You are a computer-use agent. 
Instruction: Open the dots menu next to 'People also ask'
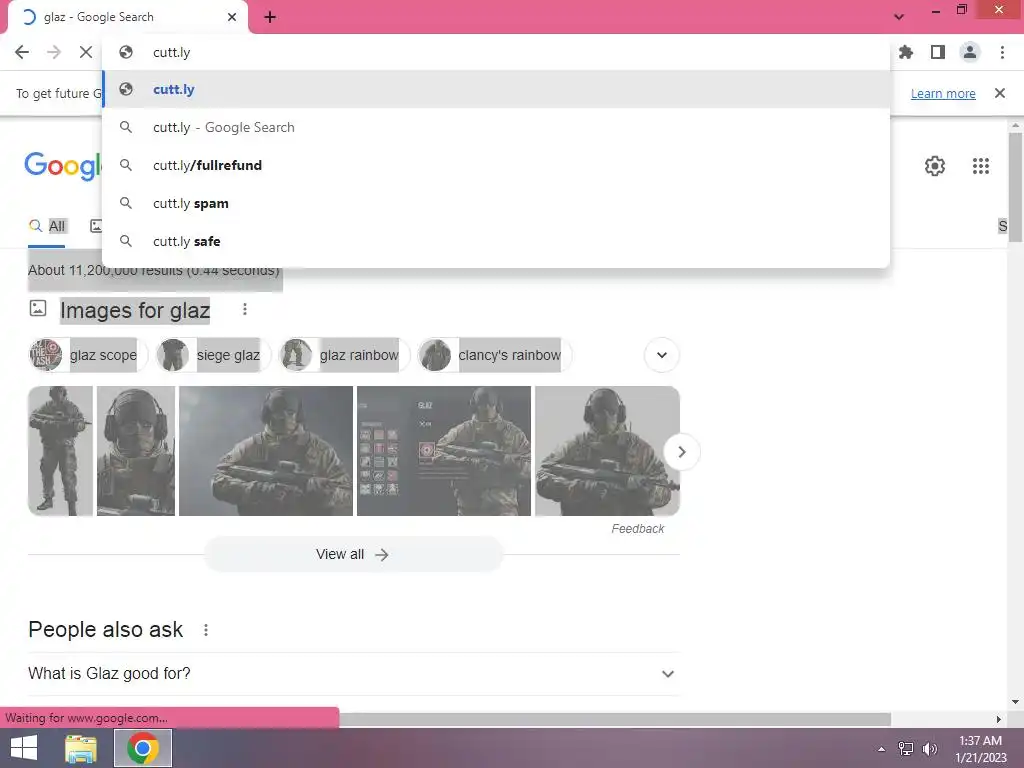(206, 630)
